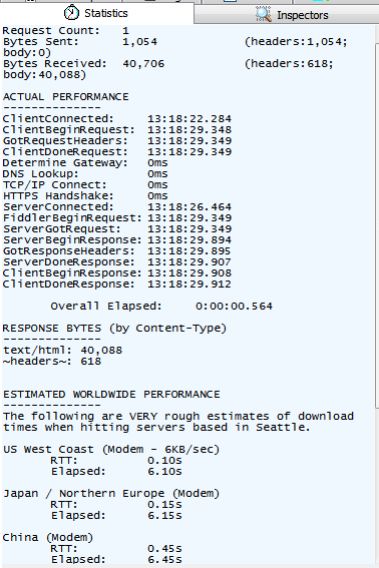Click the China (Modem) Elapsed value 6.45s
The image size is (379, 568).
pos(164,559)
